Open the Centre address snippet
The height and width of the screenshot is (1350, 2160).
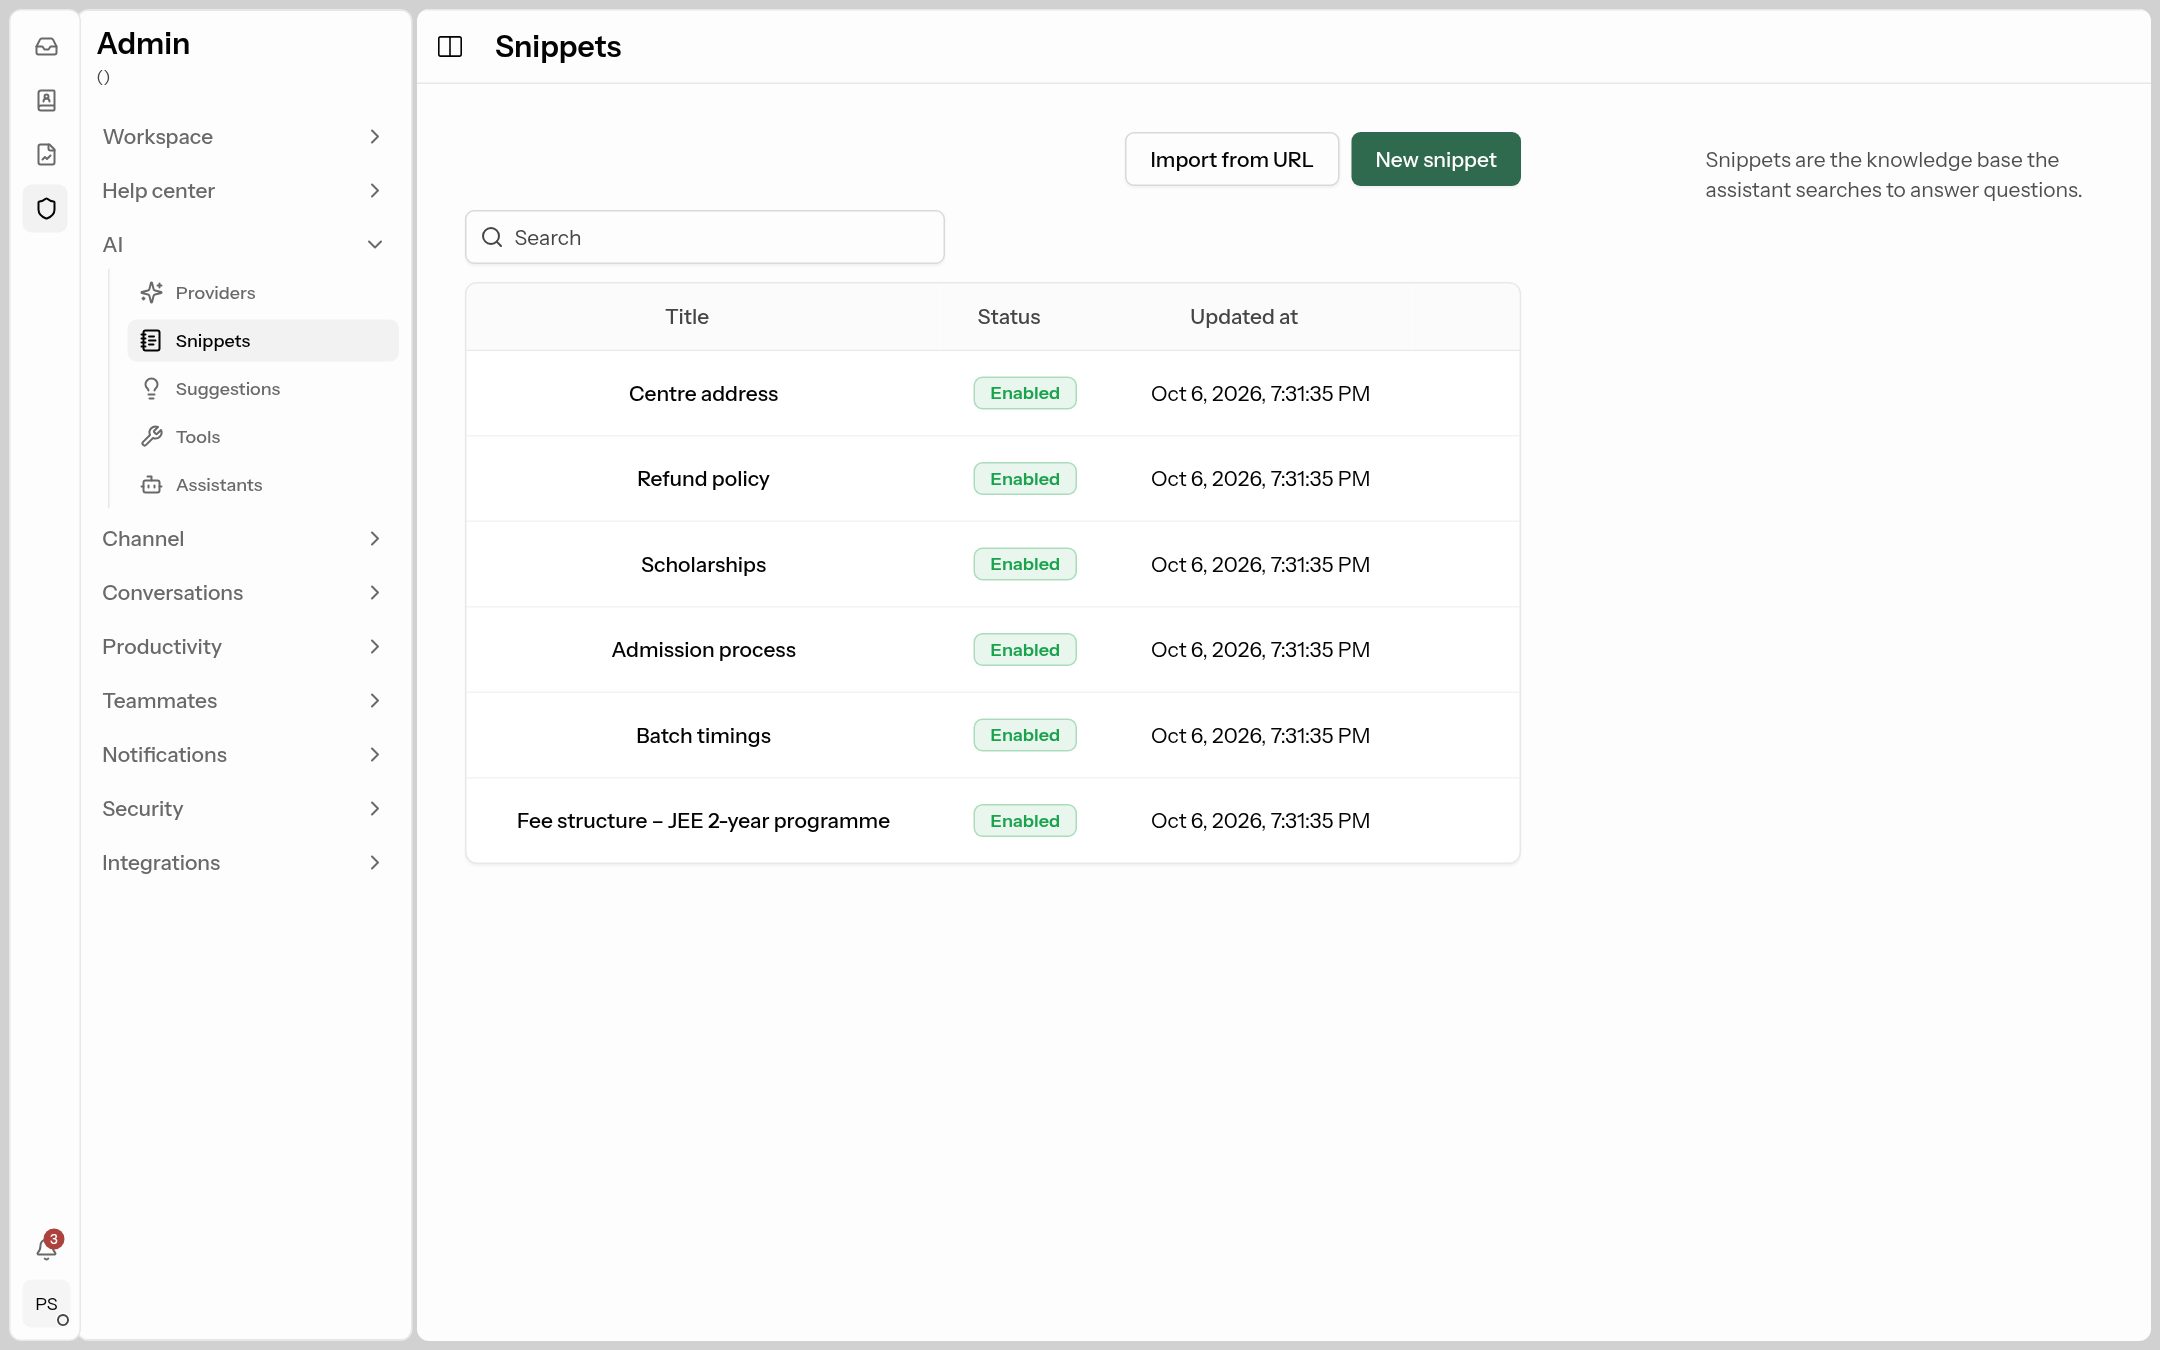click(703, 394)
